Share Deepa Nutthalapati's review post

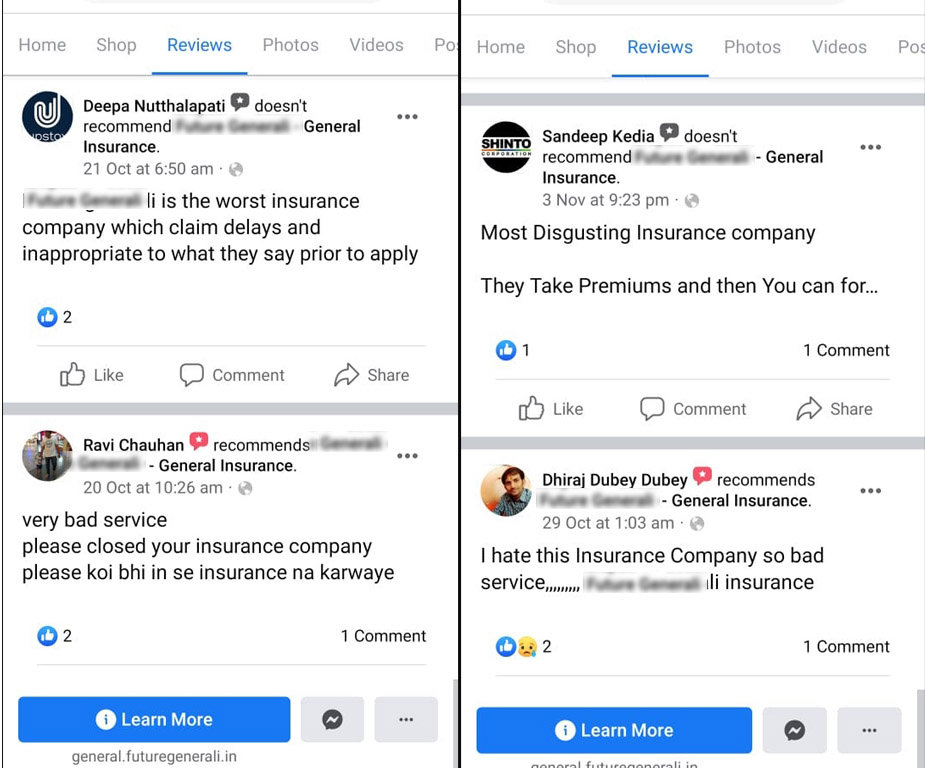click(x=371, y=375)
